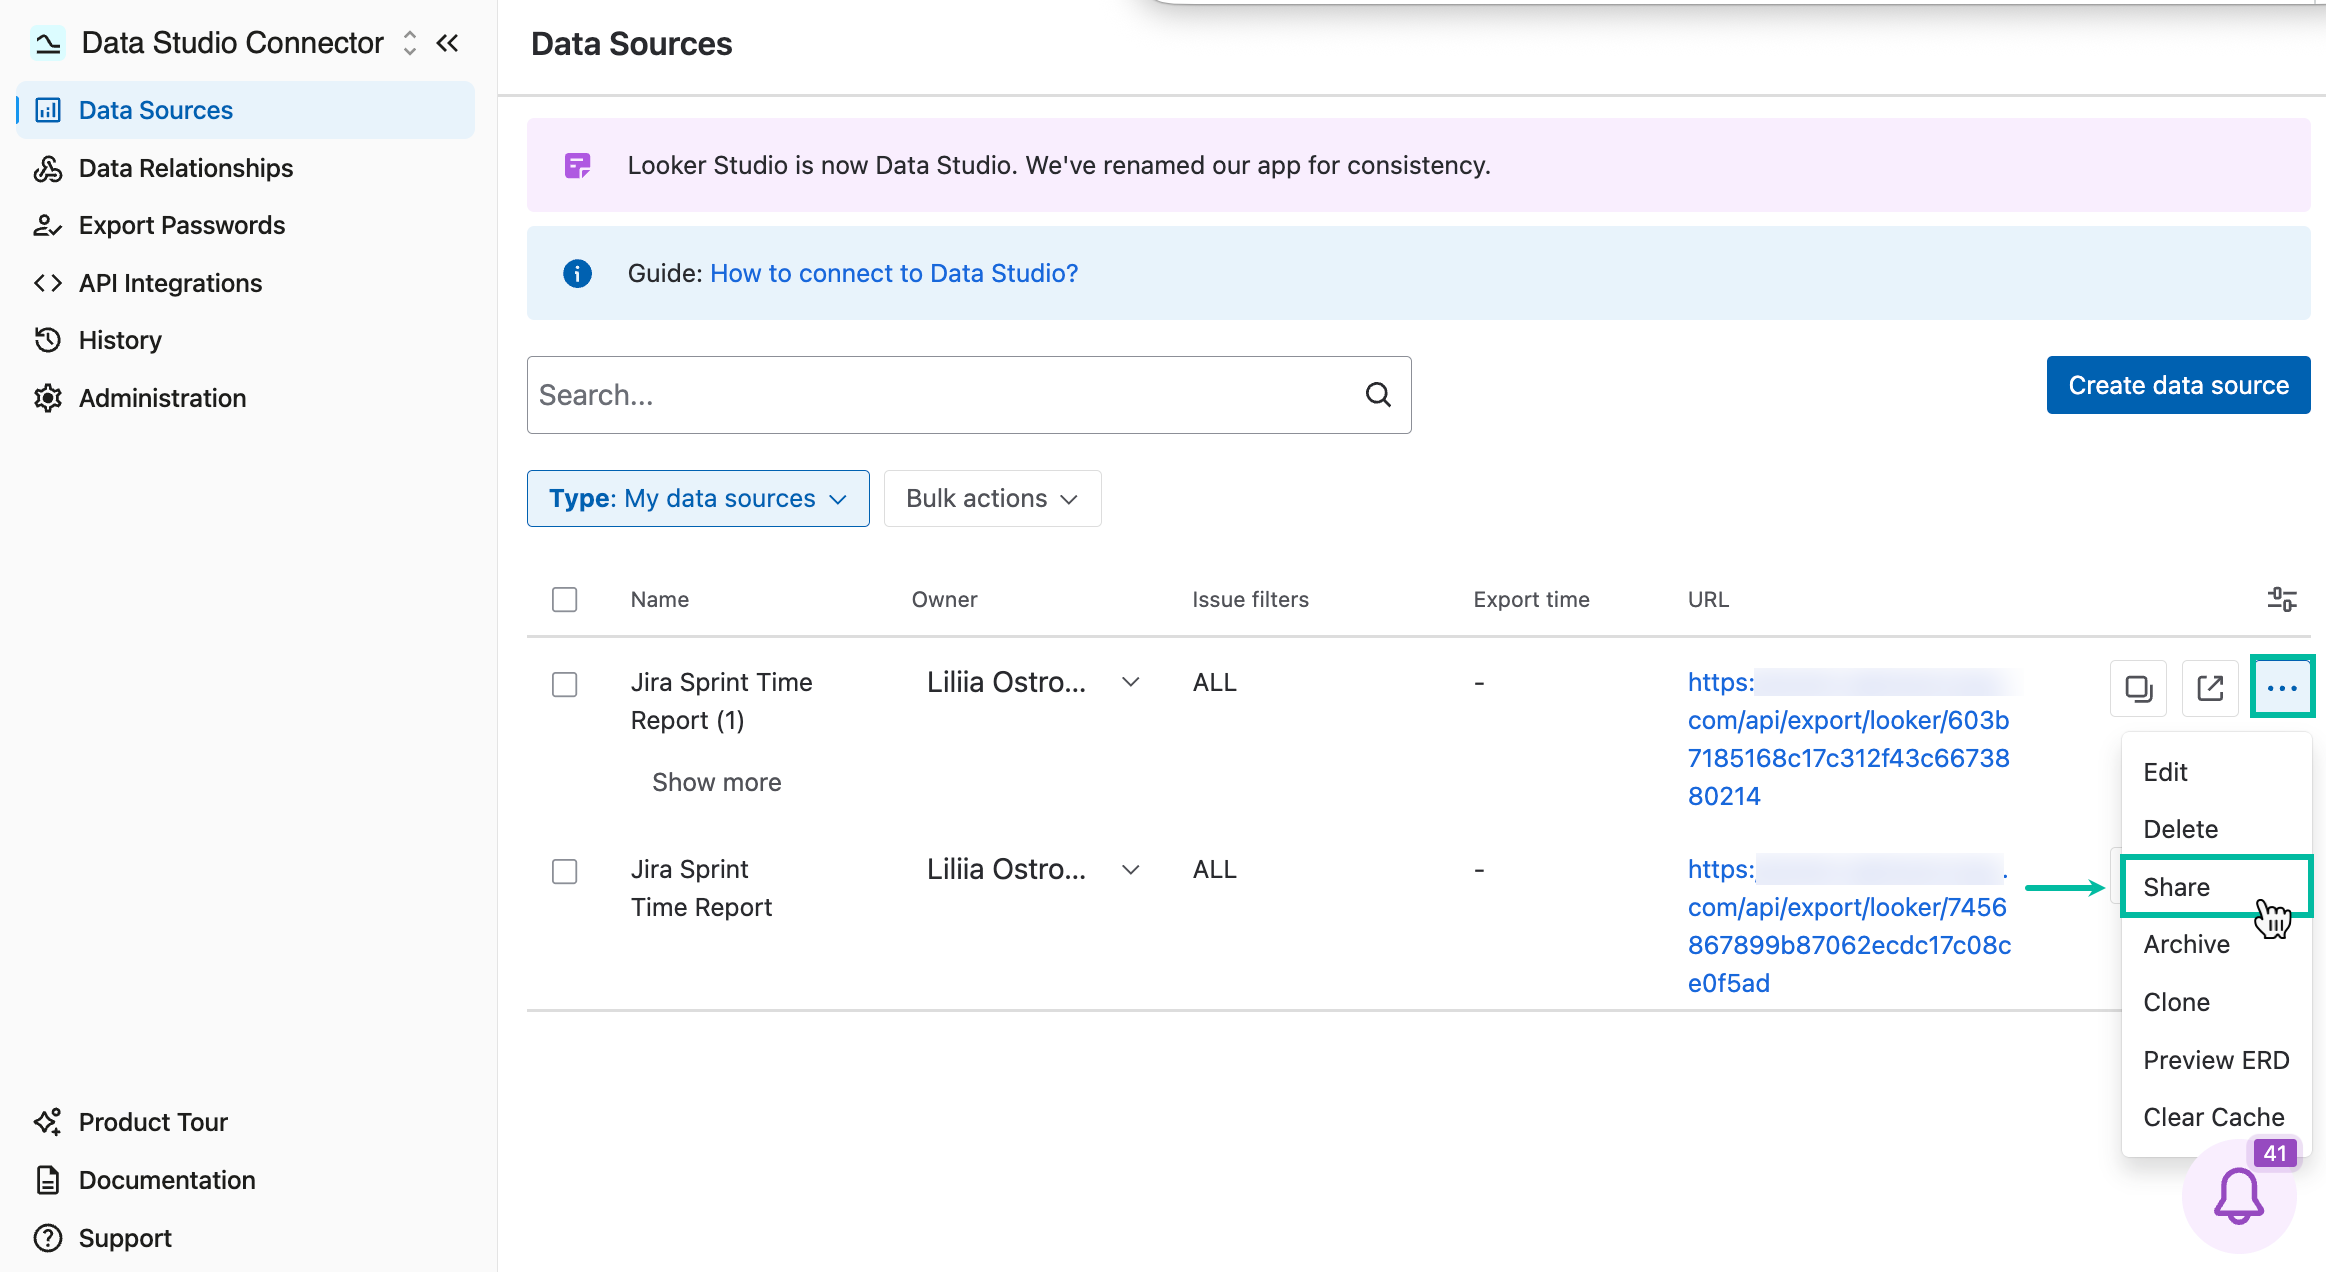Tick the select-all checkbox in table header
The width and height of the screenshot is (2326, 1272).
[565, 599]
